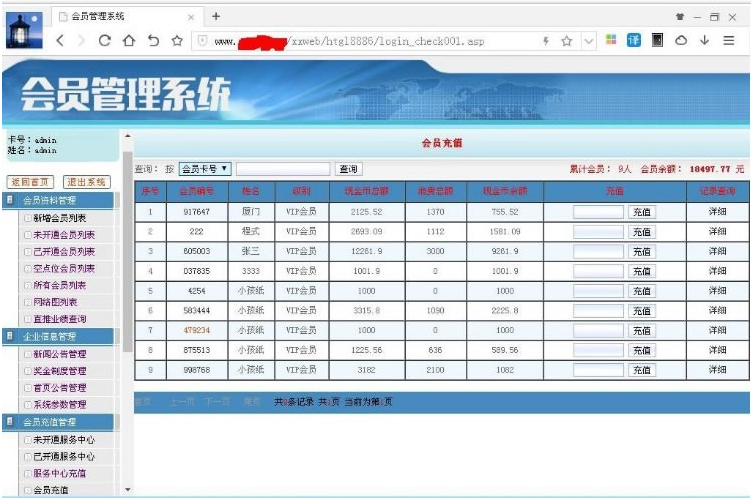Reload the page with the refresh icon
The width and height of the screenshot is (752, 498).
(x=105, y=41)
